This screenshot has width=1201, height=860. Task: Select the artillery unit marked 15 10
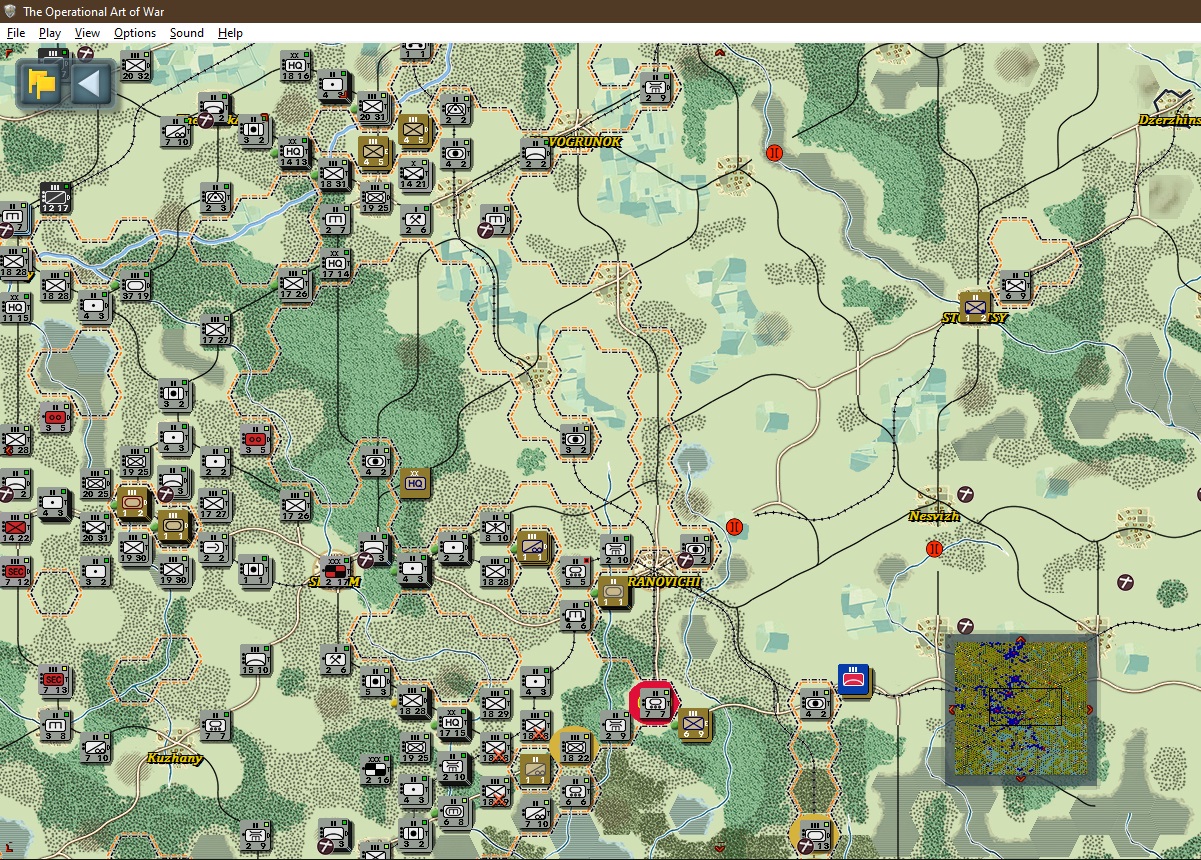tap(256, 659)
